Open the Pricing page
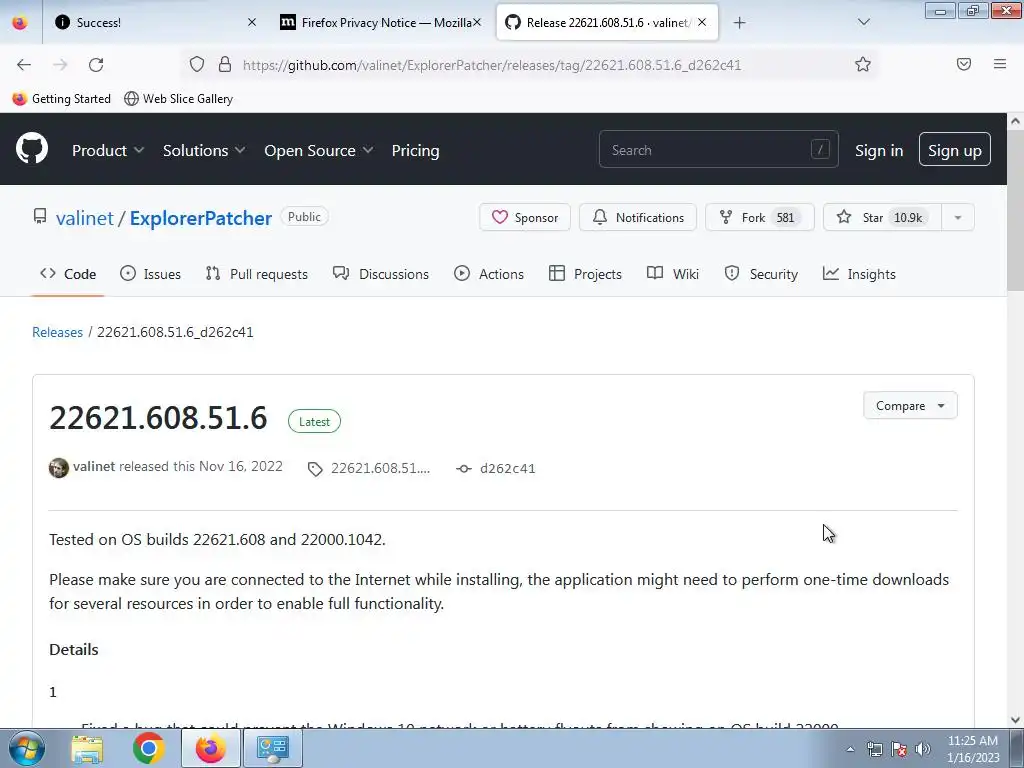1024x768 pixels. tap(415, 150)
